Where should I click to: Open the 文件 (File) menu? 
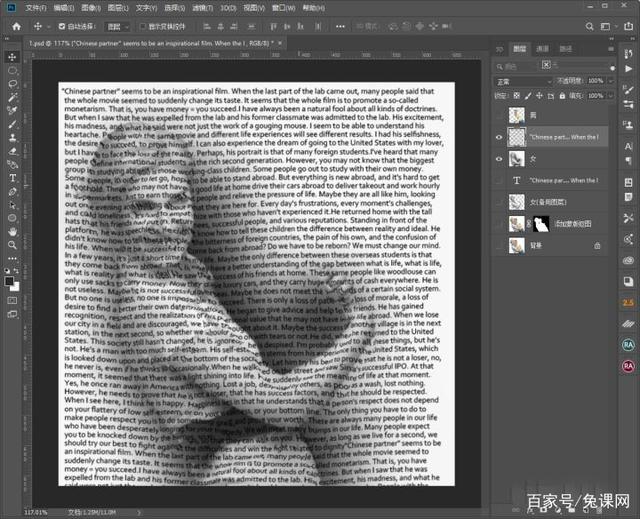tap(36, 8)
